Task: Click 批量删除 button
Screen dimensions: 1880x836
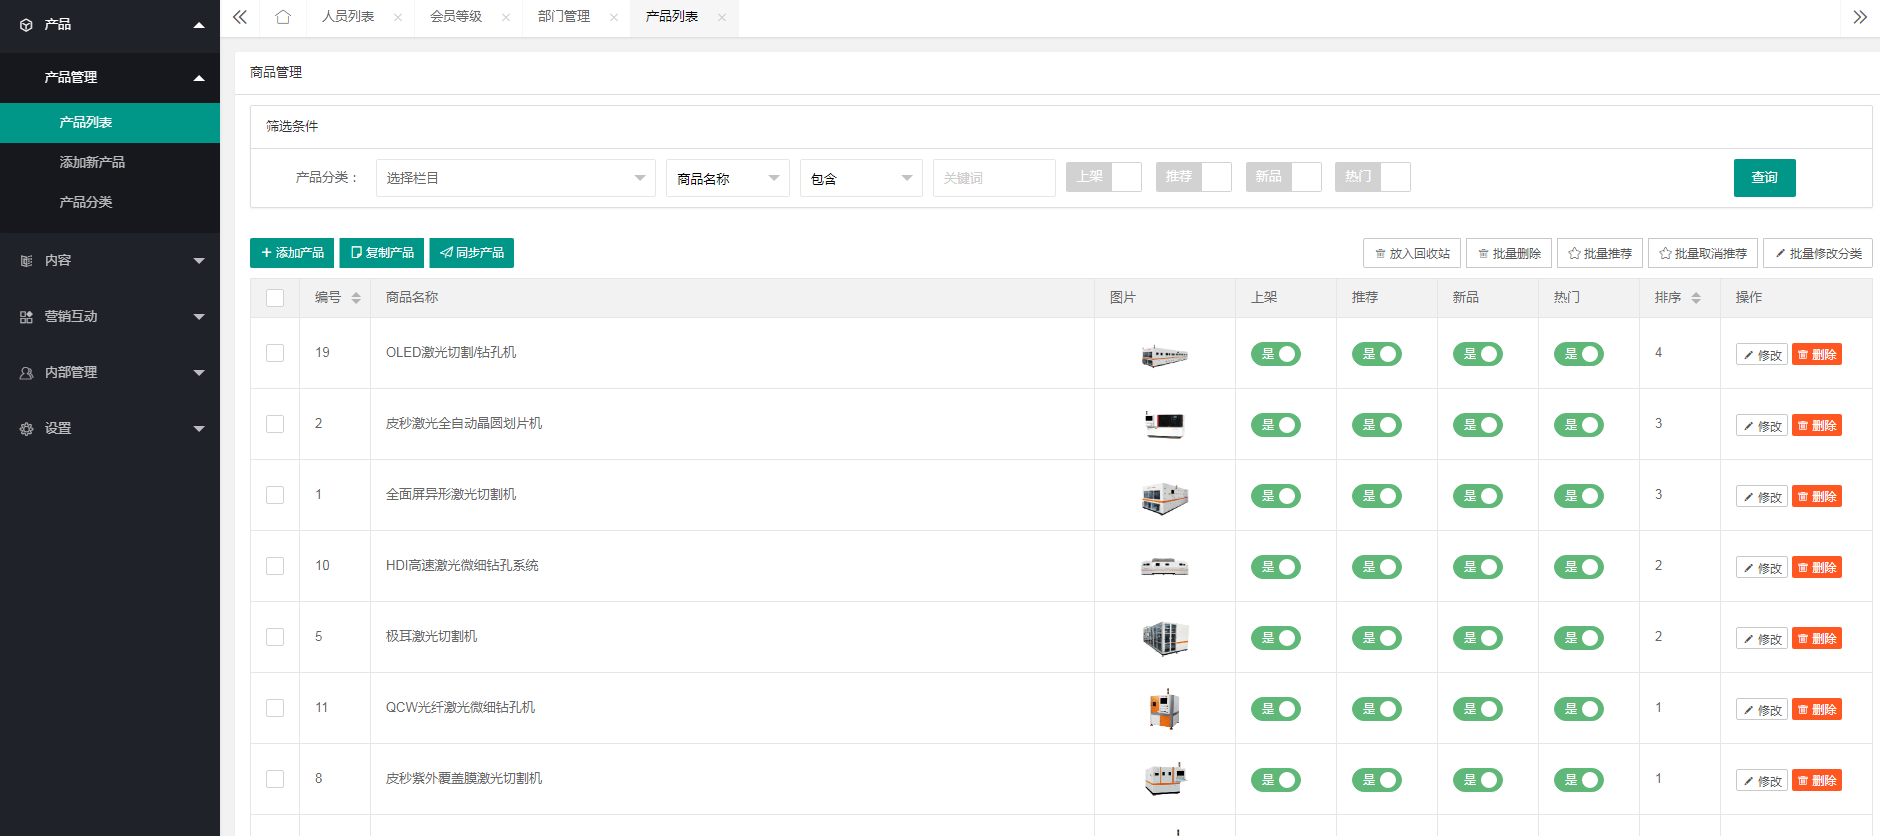Action: coord(1509,254)
